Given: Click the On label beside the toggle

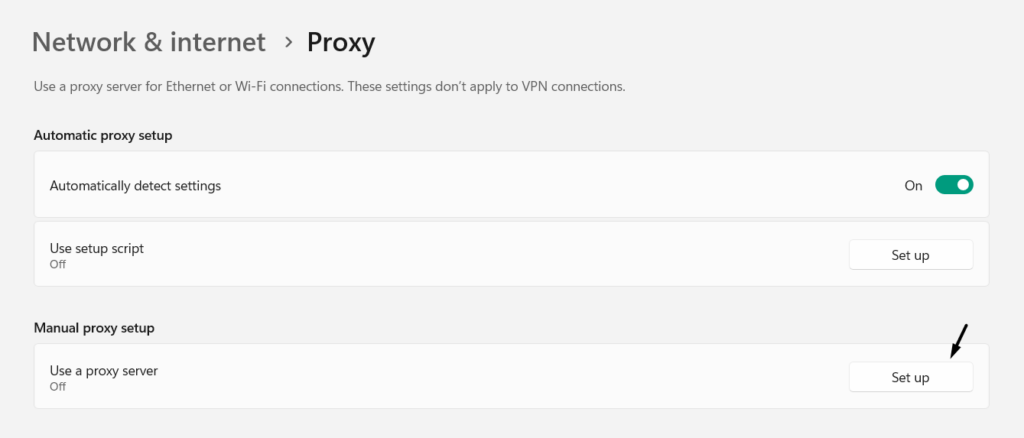Looking at the screenshot, I should (913, 185).
